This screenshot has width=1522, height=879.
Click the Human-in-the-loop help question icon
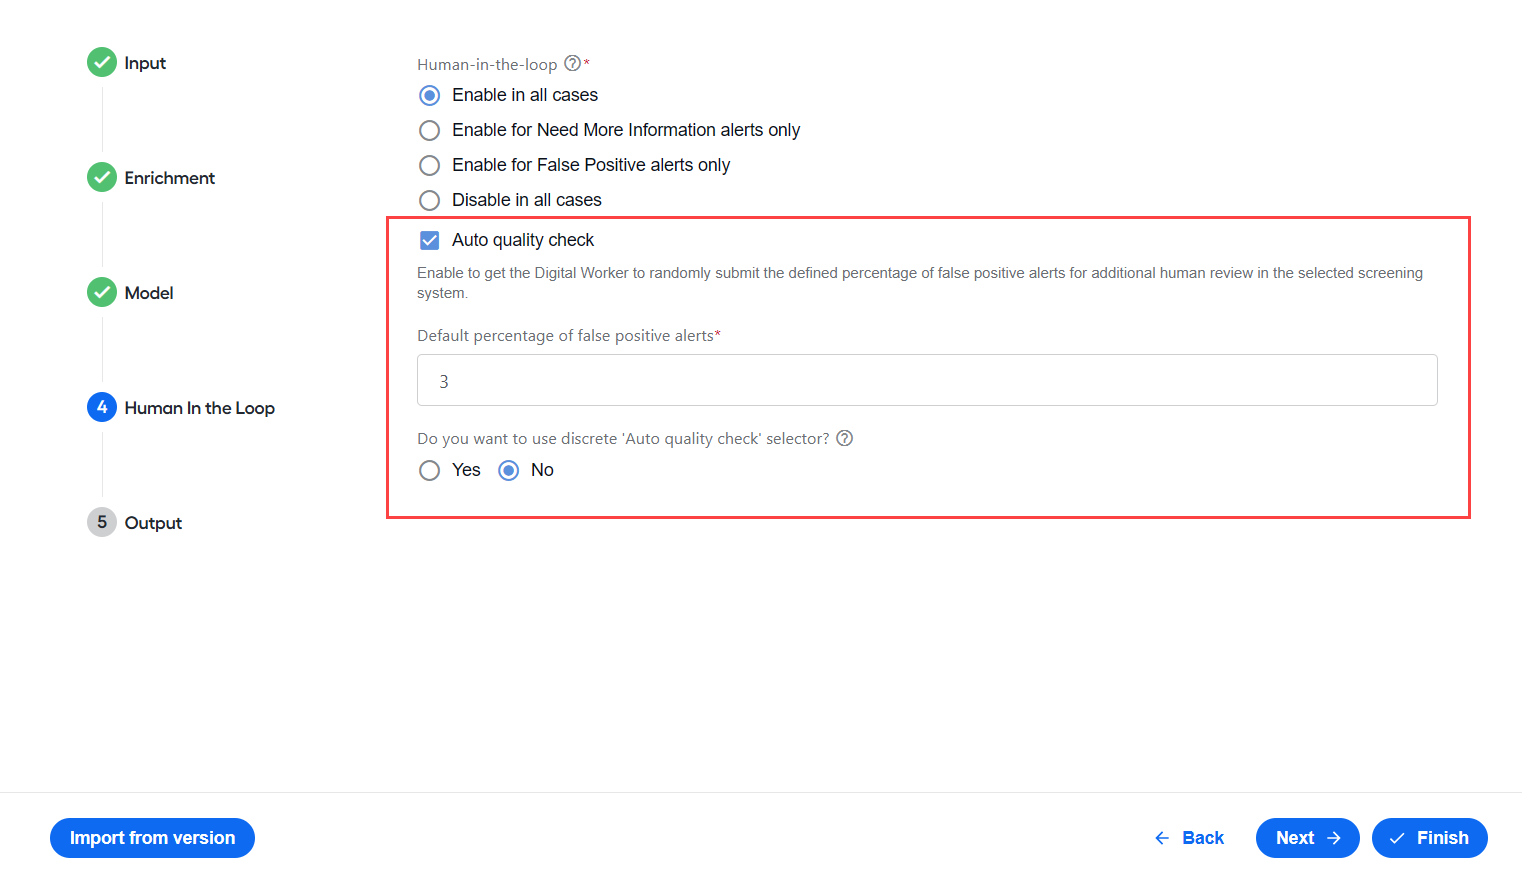572,63
